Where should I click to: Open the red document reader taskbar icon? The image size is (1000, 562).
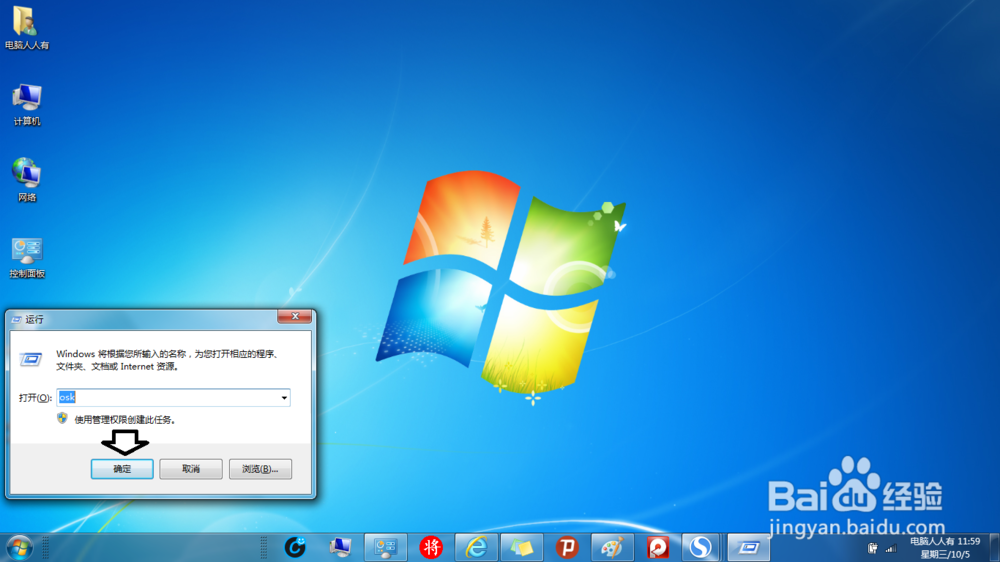(x=658, y=547)
